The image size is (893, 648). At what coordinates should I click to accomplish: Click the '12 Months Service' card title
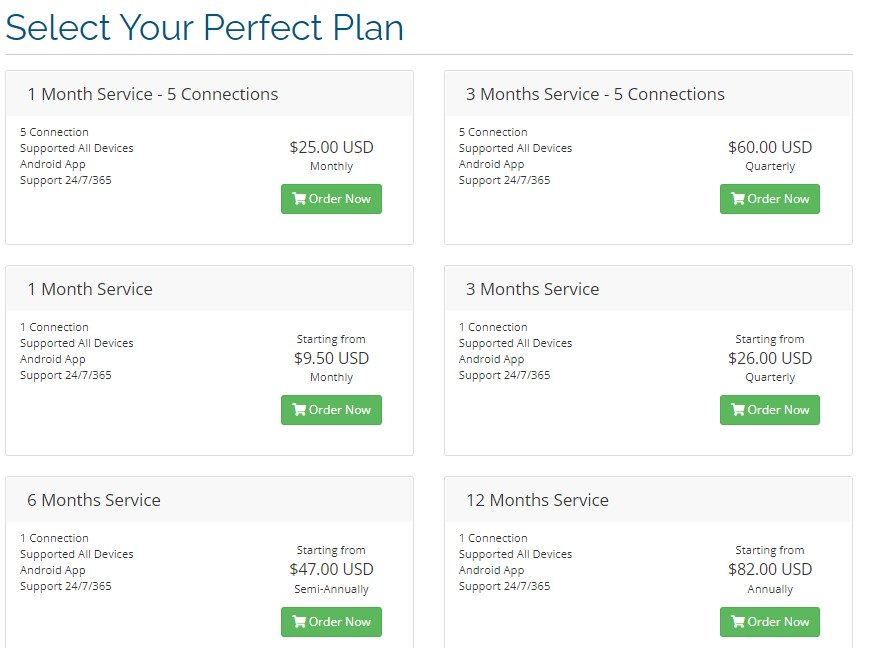(537, 500)
